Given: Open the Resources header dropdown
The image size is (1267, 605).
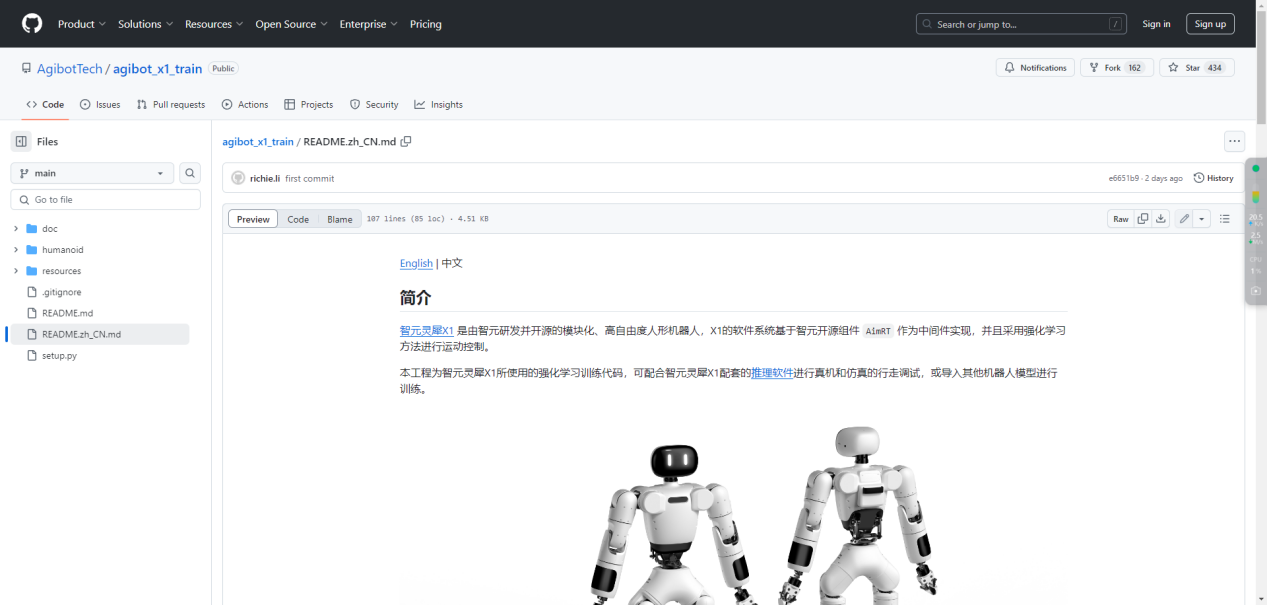Looking at the screenshot, I should click(214, 24).
